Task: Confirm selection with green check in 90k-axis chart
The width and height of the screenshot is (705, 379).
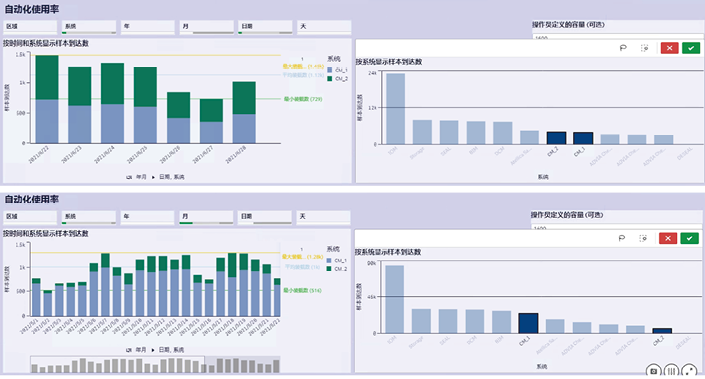Action: 690,238
